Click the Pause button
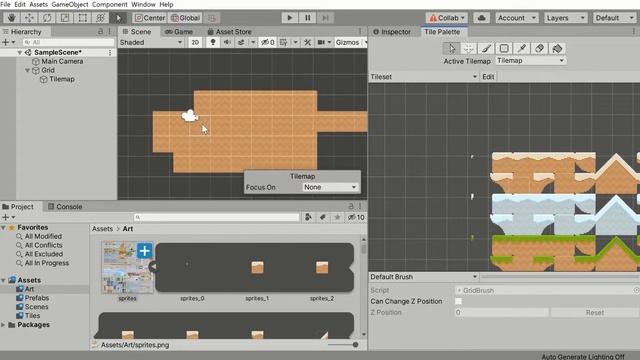 pyautogui.click(x=308, y=18)
